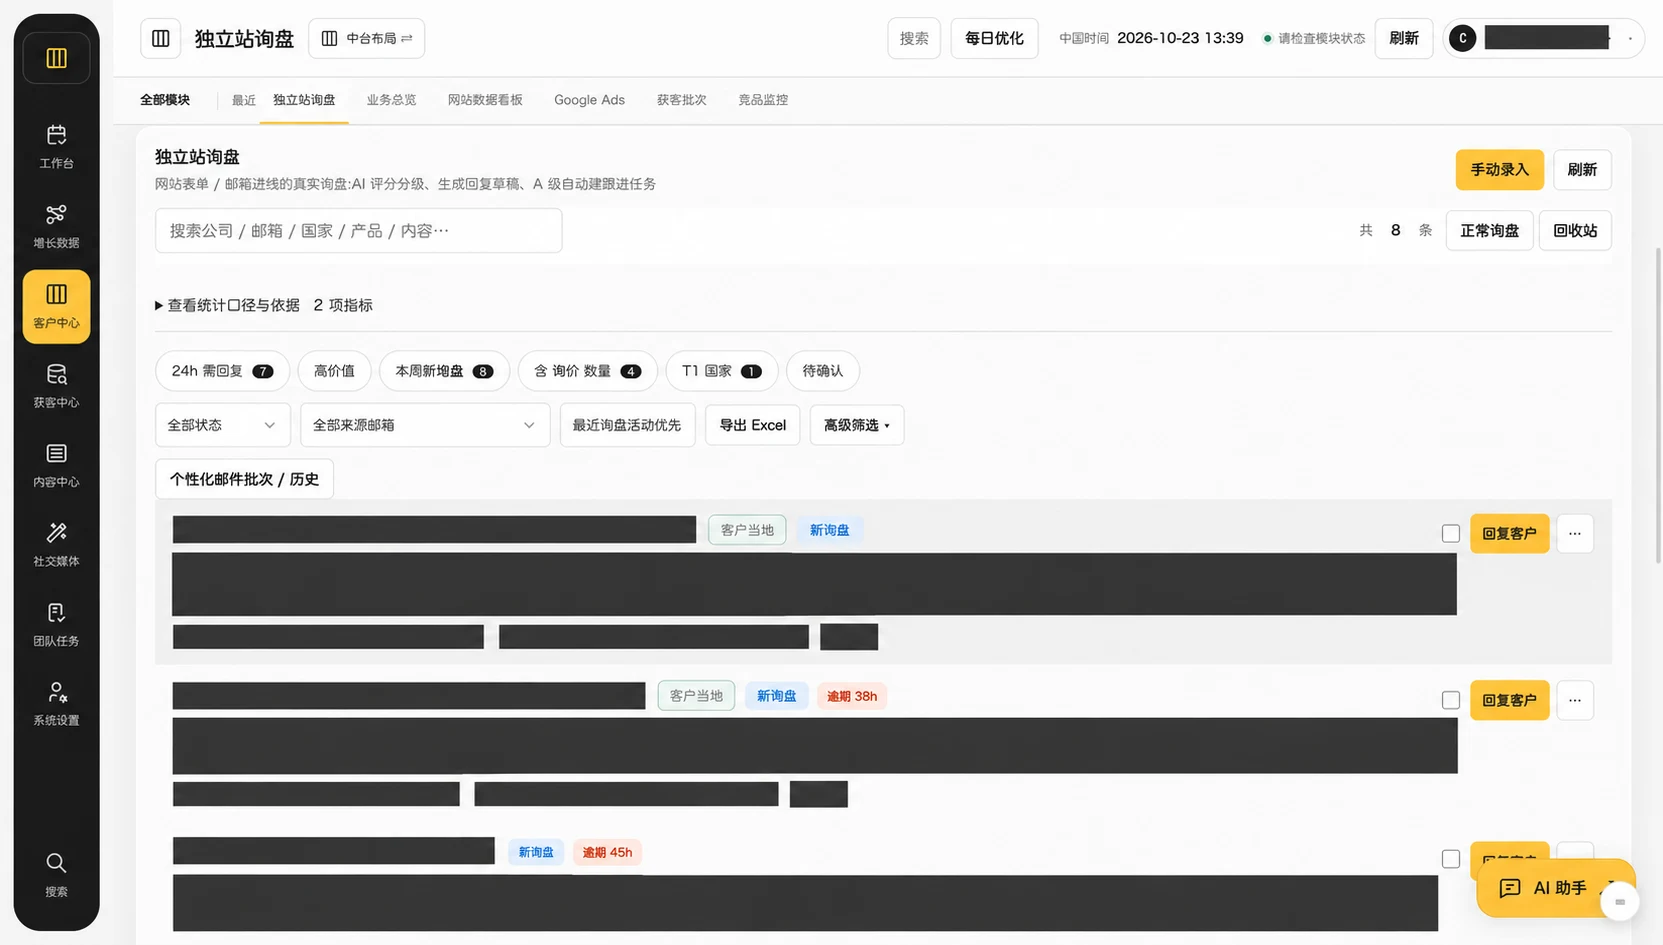Click the round minimize bubble near AI 助手
The height and width of the screenshot is (945, 1663).
click(1619, 902)
